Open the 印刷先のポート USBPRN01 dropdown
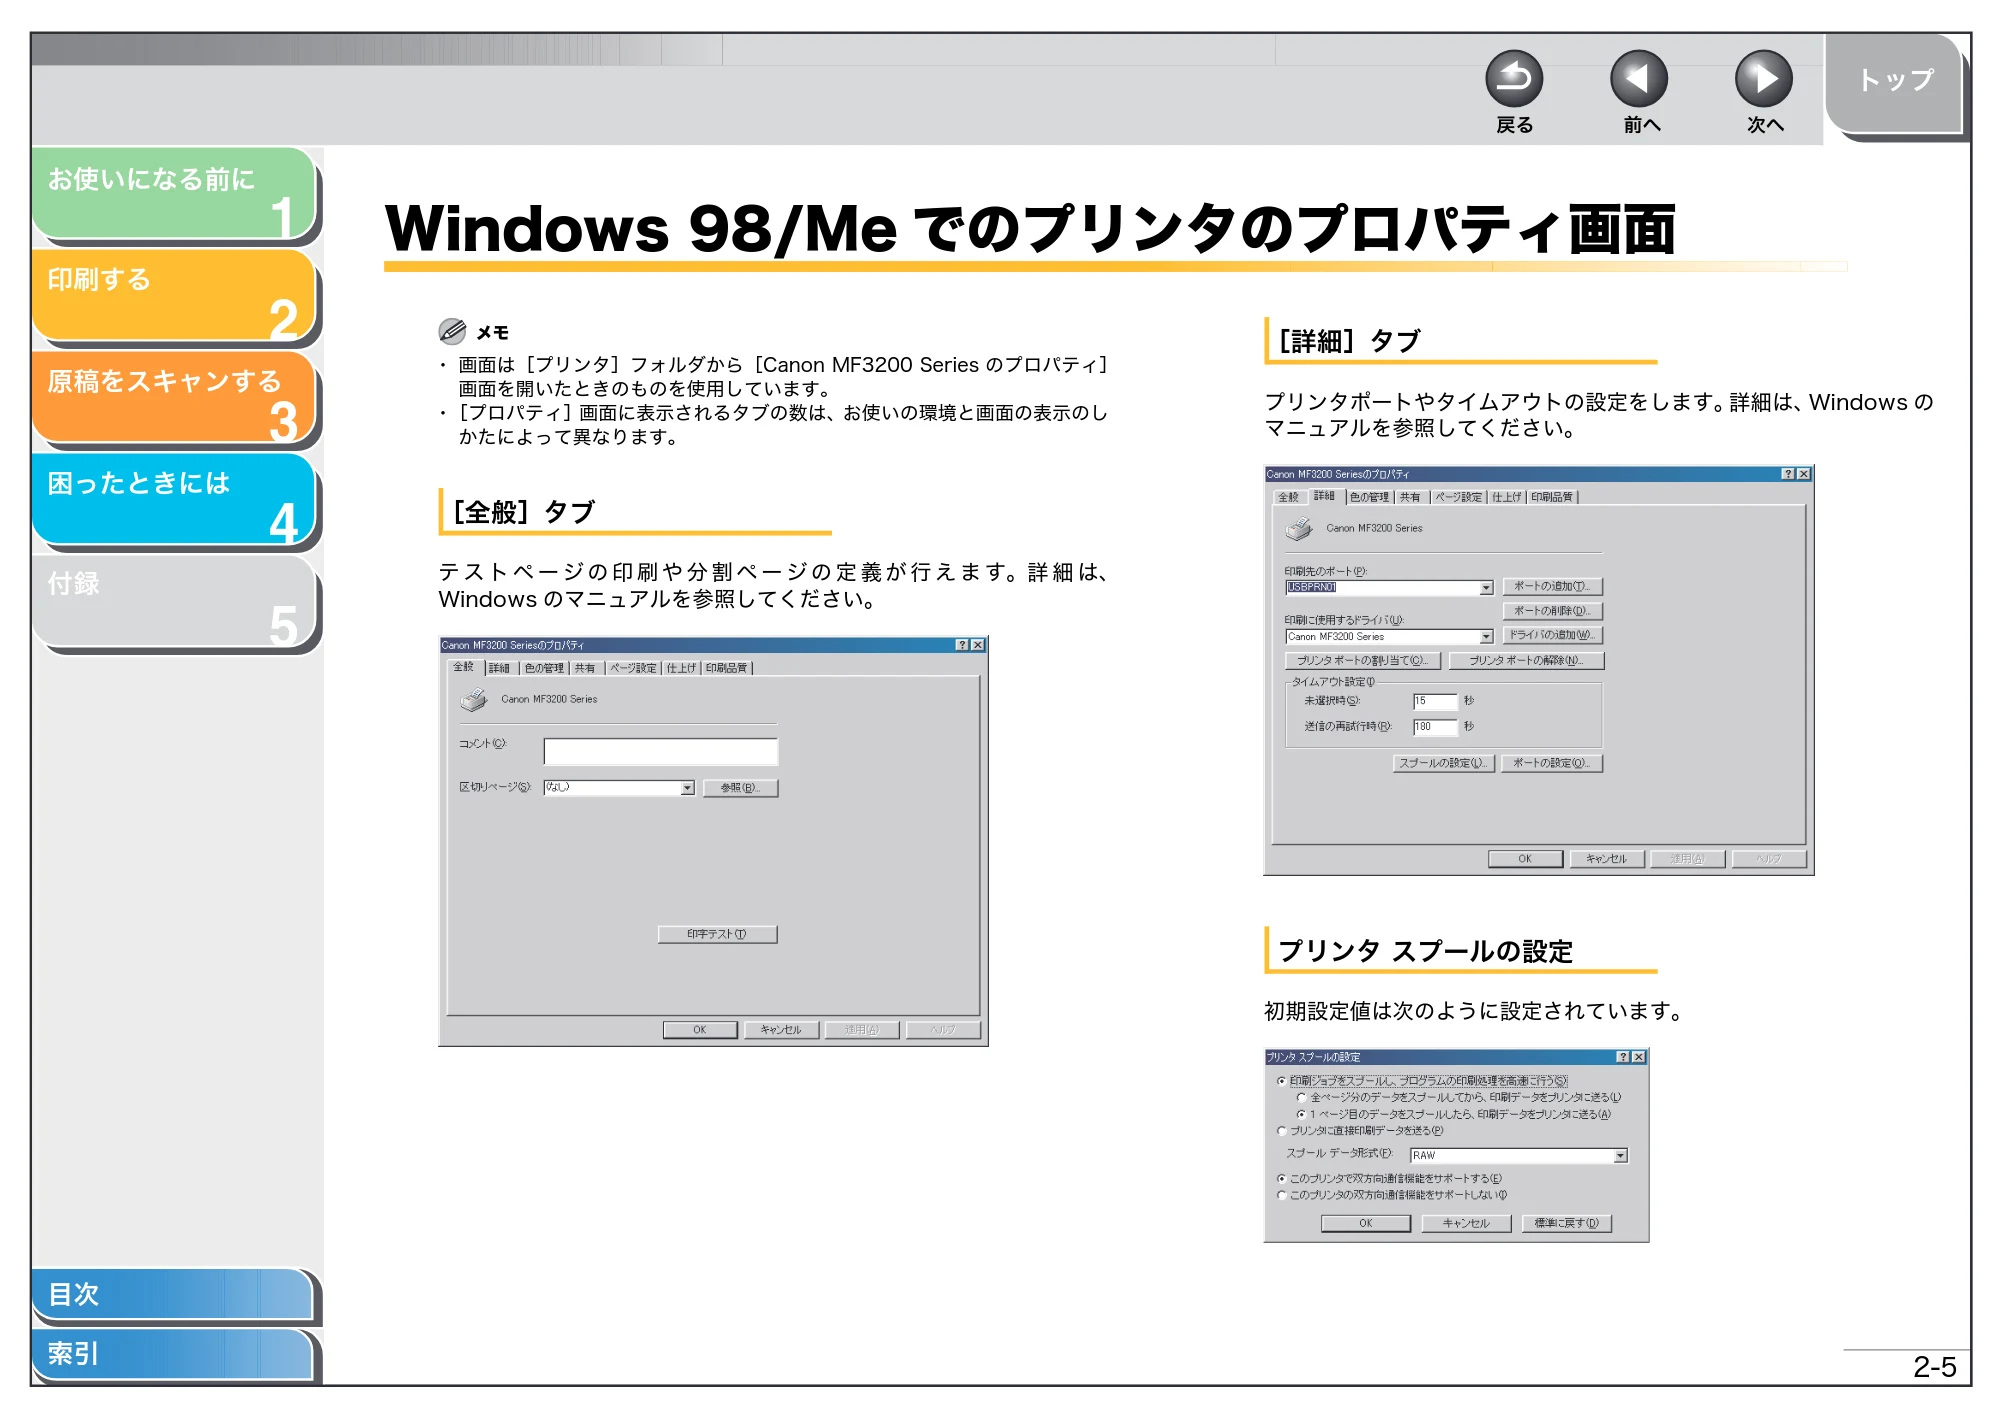Image resolution: width=2000 pixels, height=1415 pixels. point(1486,588)
